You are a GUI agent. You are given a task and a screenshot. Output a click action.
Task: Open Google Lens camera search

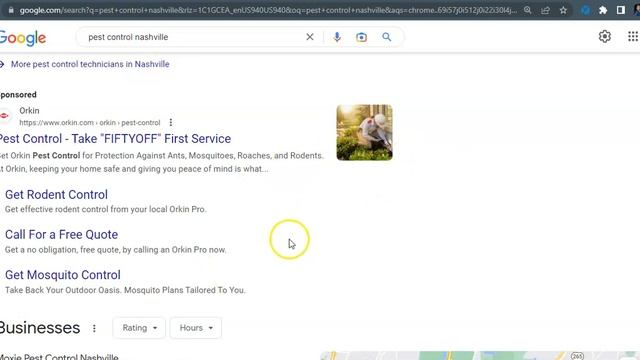[361, 37]
